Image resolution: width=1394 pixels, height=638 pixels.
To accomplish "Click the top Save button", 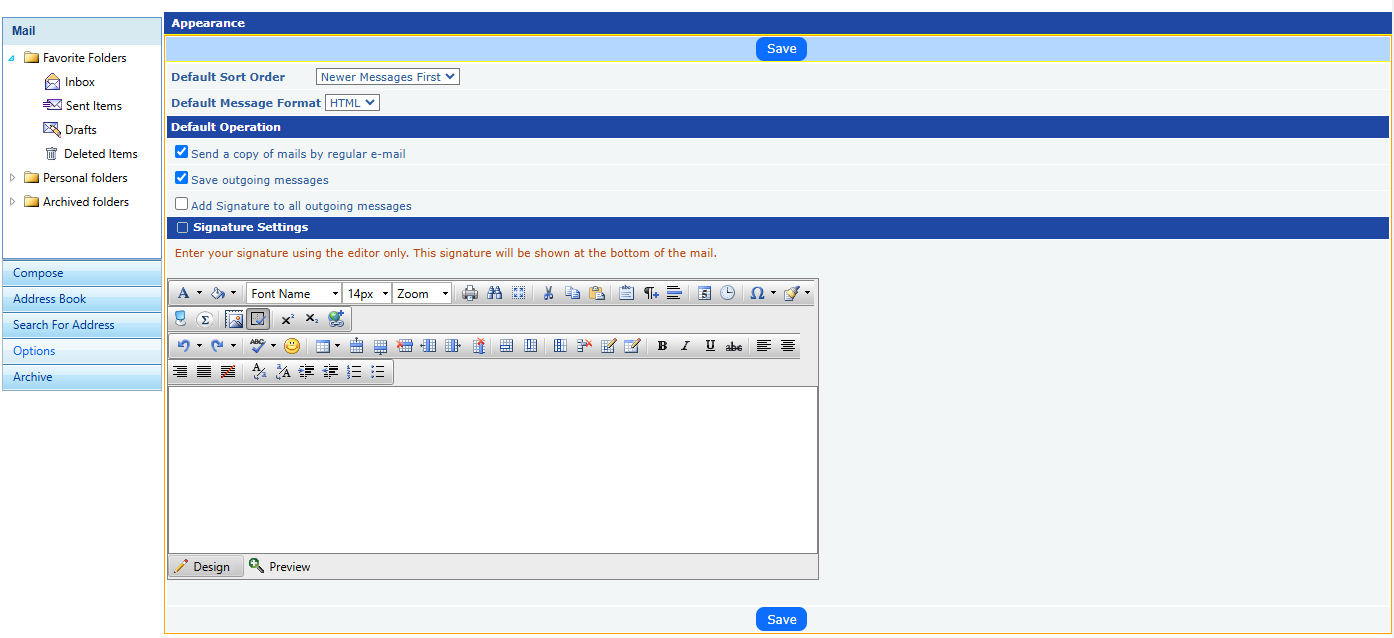I will coord(781,49).
